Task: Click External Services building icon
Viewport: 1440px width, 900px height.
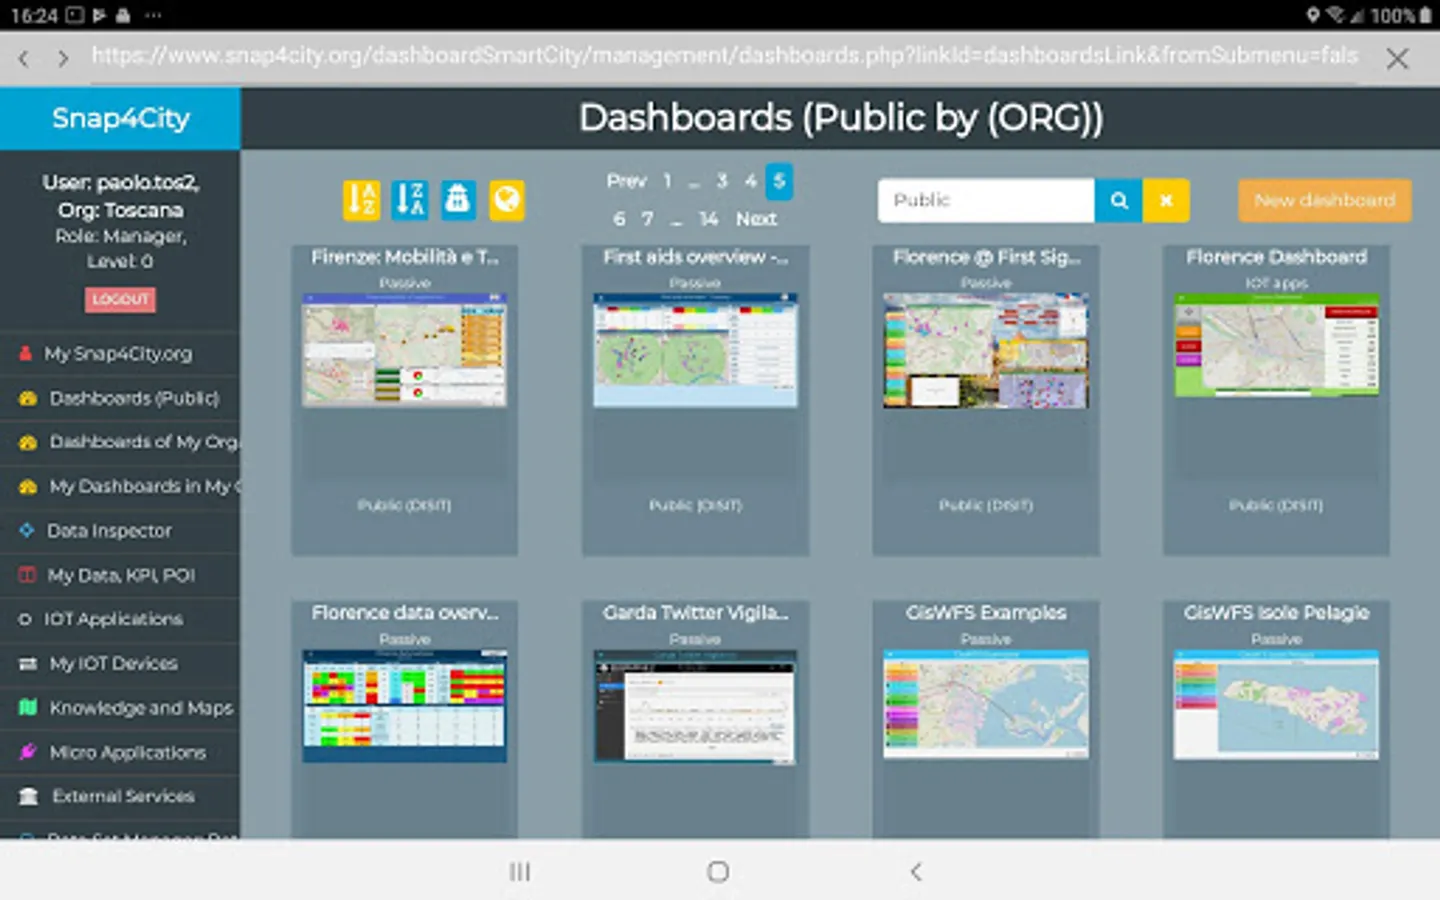Action: (x=29, y=796)
